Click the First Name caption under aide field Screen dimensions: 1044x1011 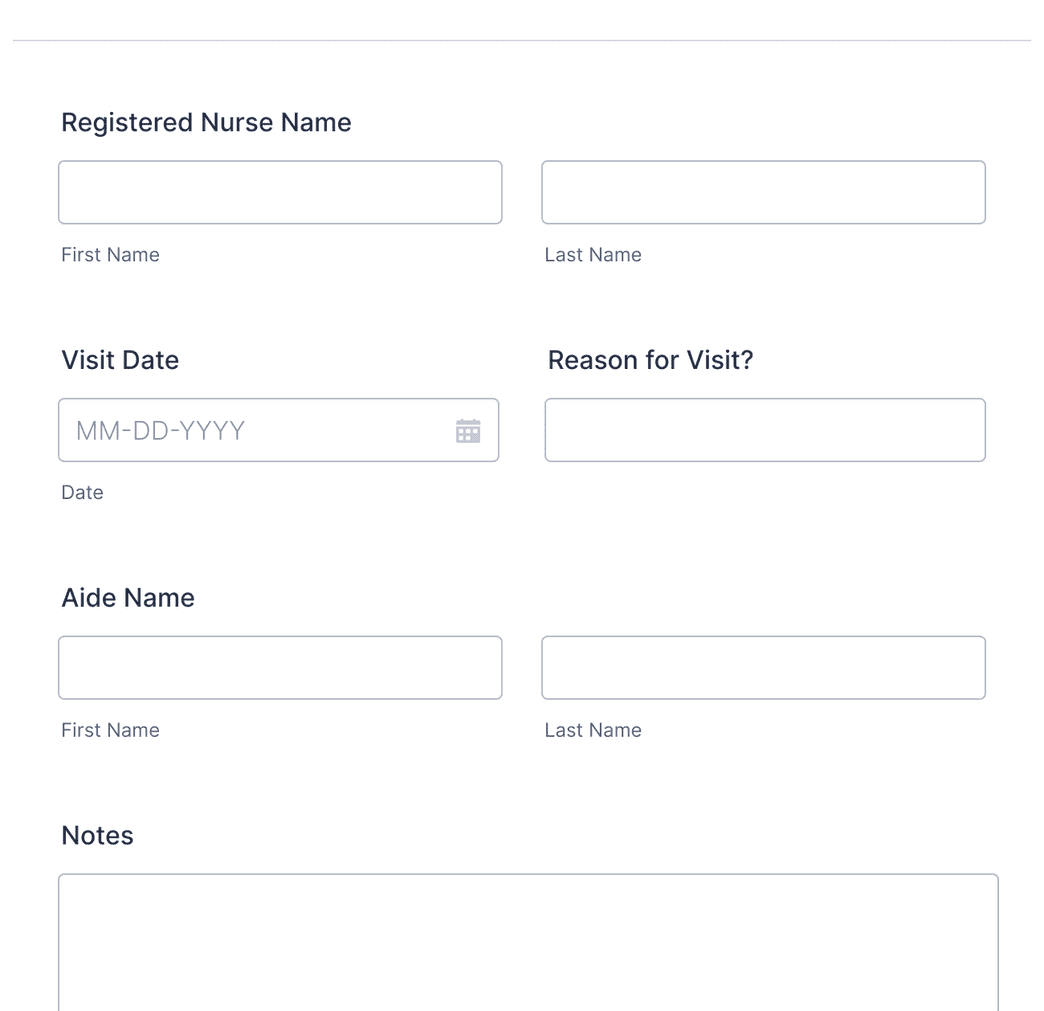[110, 730]
